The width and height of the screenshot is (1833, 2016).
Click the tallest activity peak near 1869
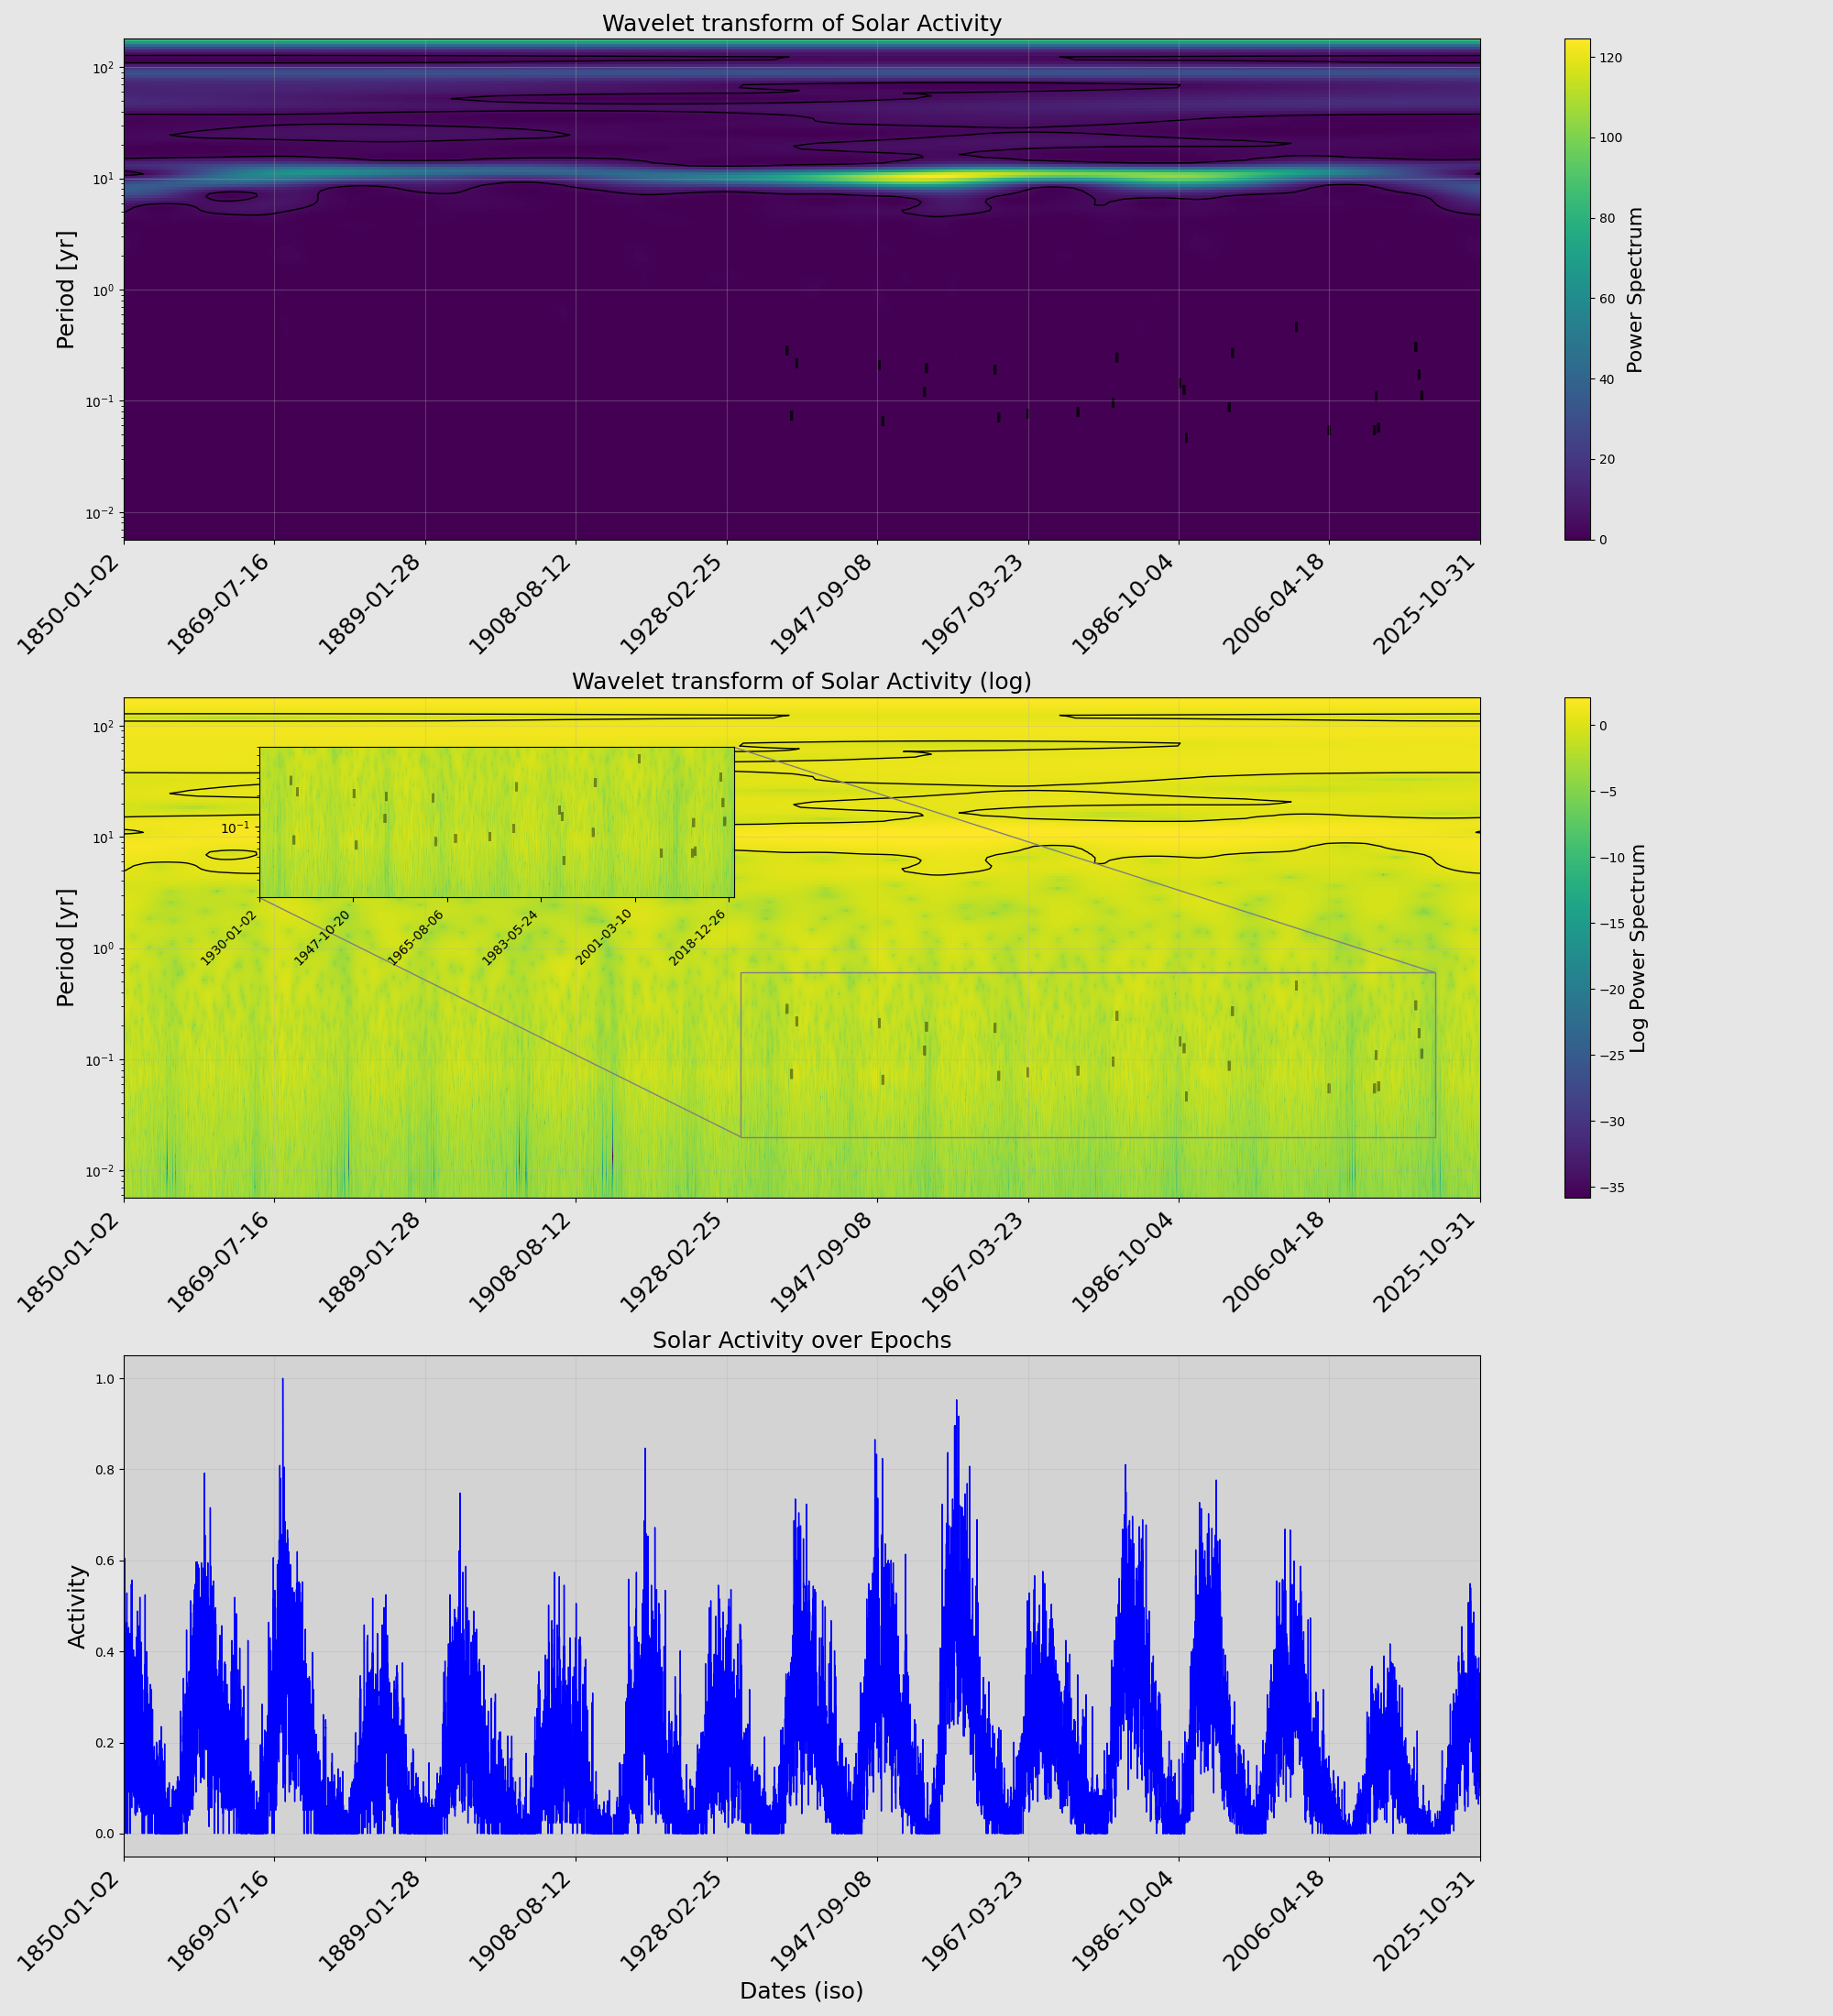tap(282, 1383)
